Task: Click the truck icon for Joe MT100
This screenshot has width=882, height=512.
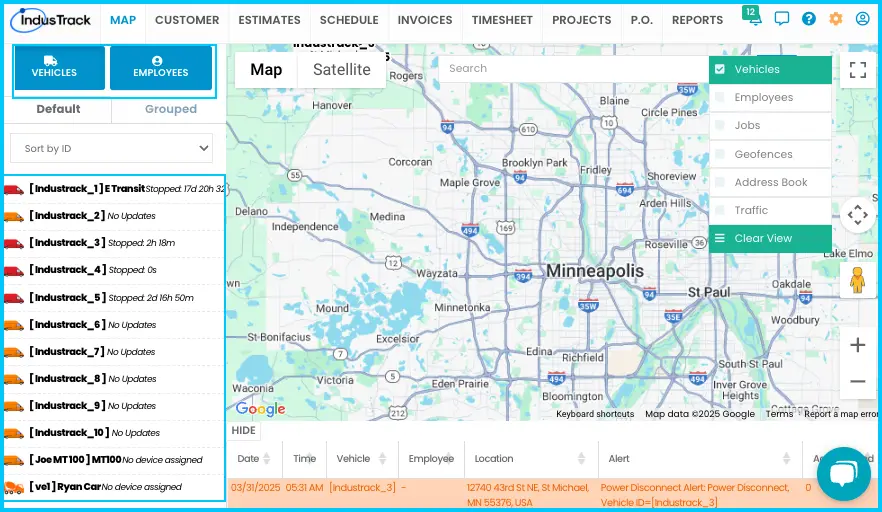Action: click(14, 460)
